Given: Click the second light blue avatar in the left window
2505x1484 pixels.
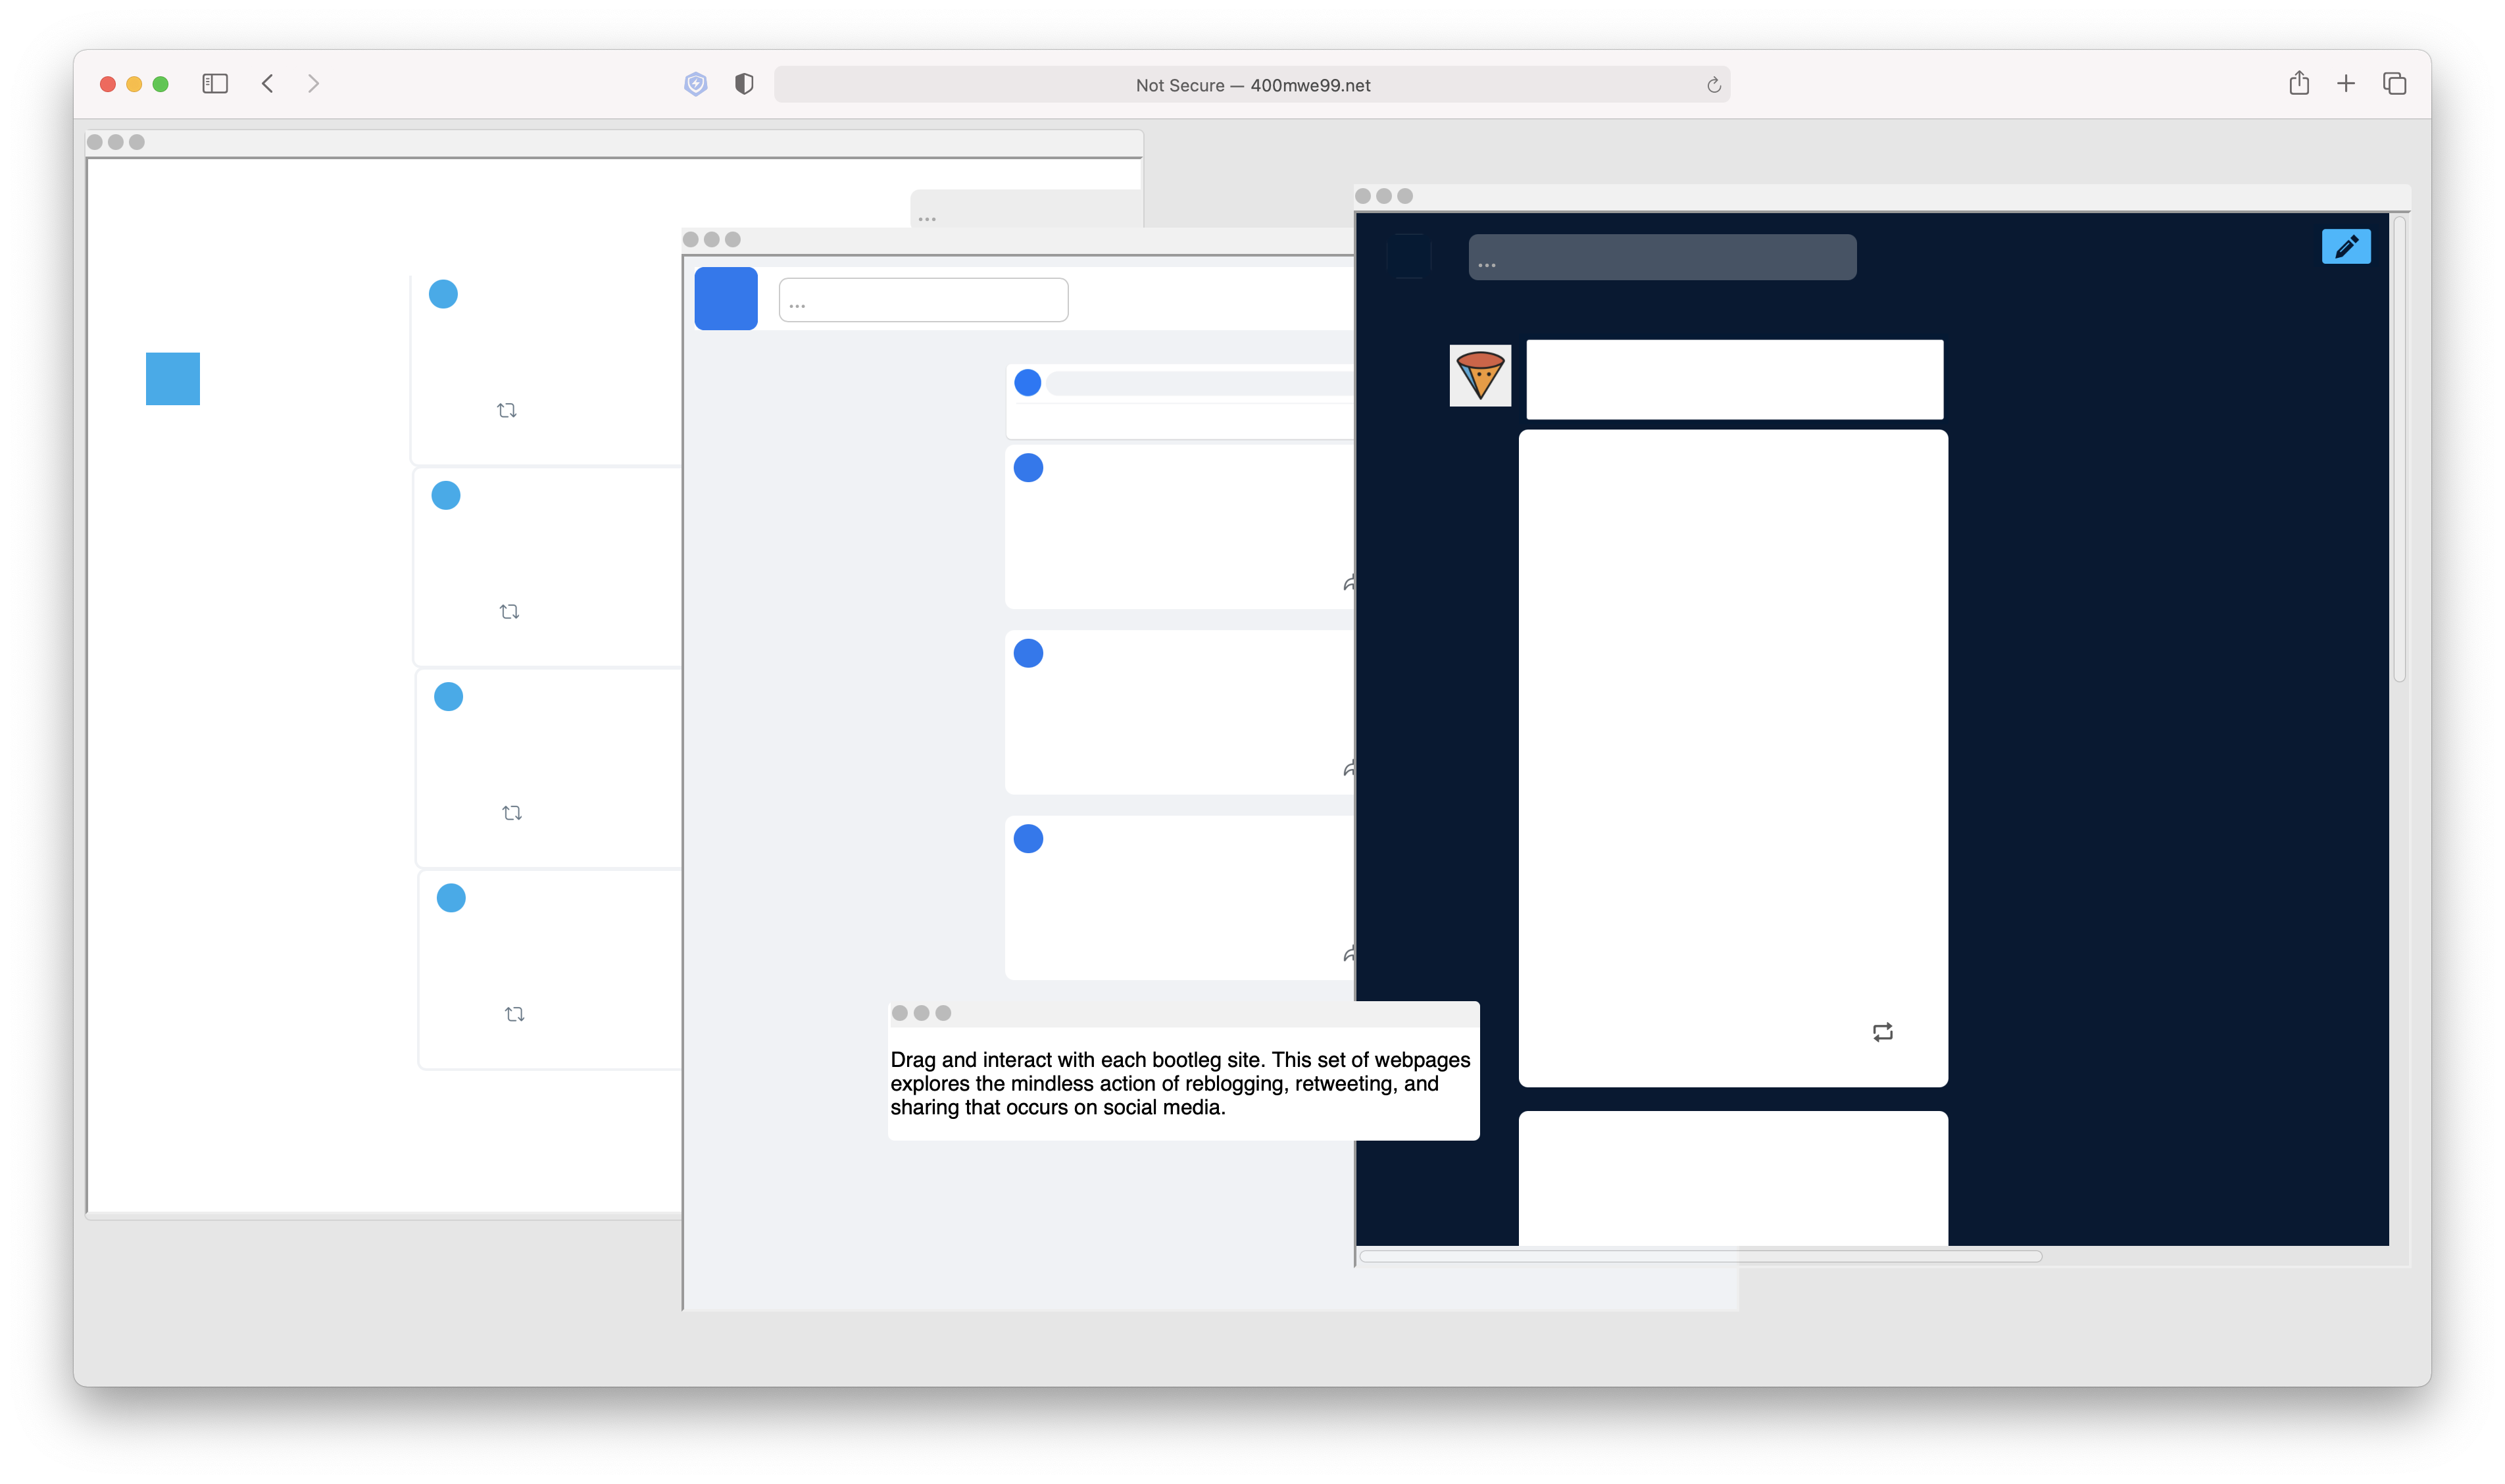Looking at the screenshot, I should click(446, 495).
